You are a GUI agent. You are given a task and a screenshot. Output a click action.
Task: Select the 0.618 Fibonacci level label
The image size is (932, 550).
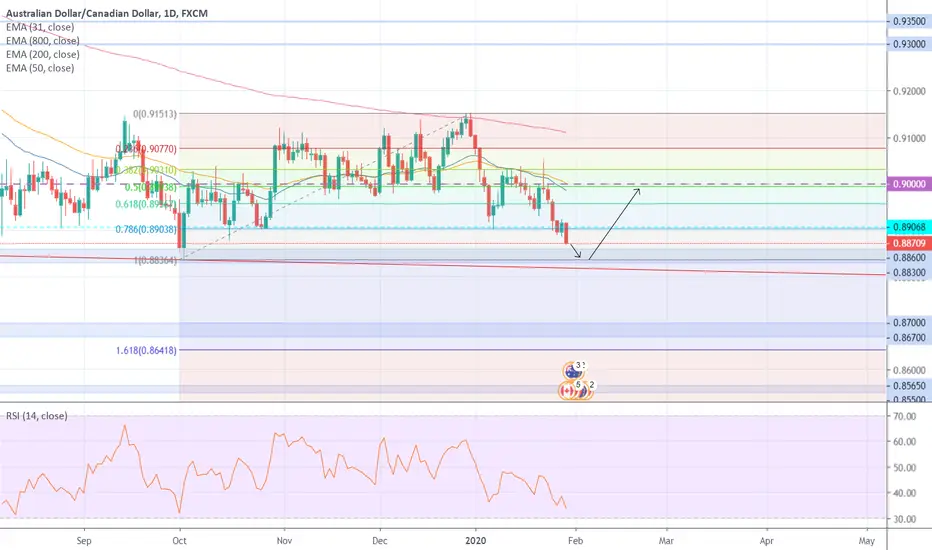point(146,204)
